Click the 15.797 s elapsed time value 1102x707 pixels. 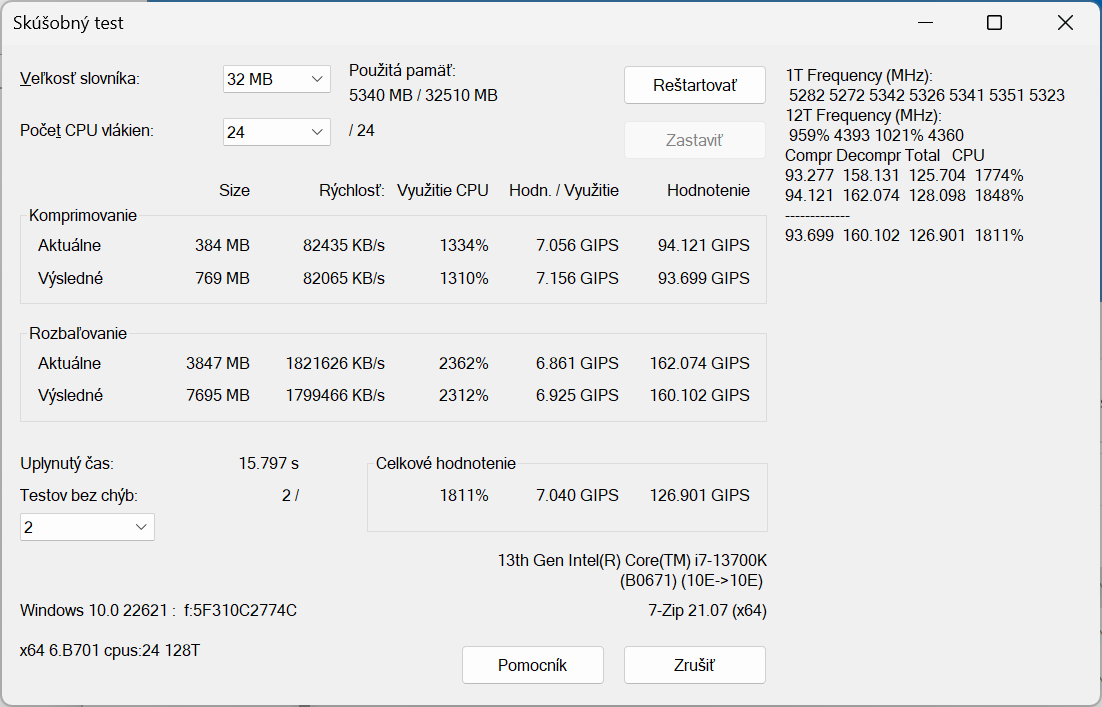point(268,463)
